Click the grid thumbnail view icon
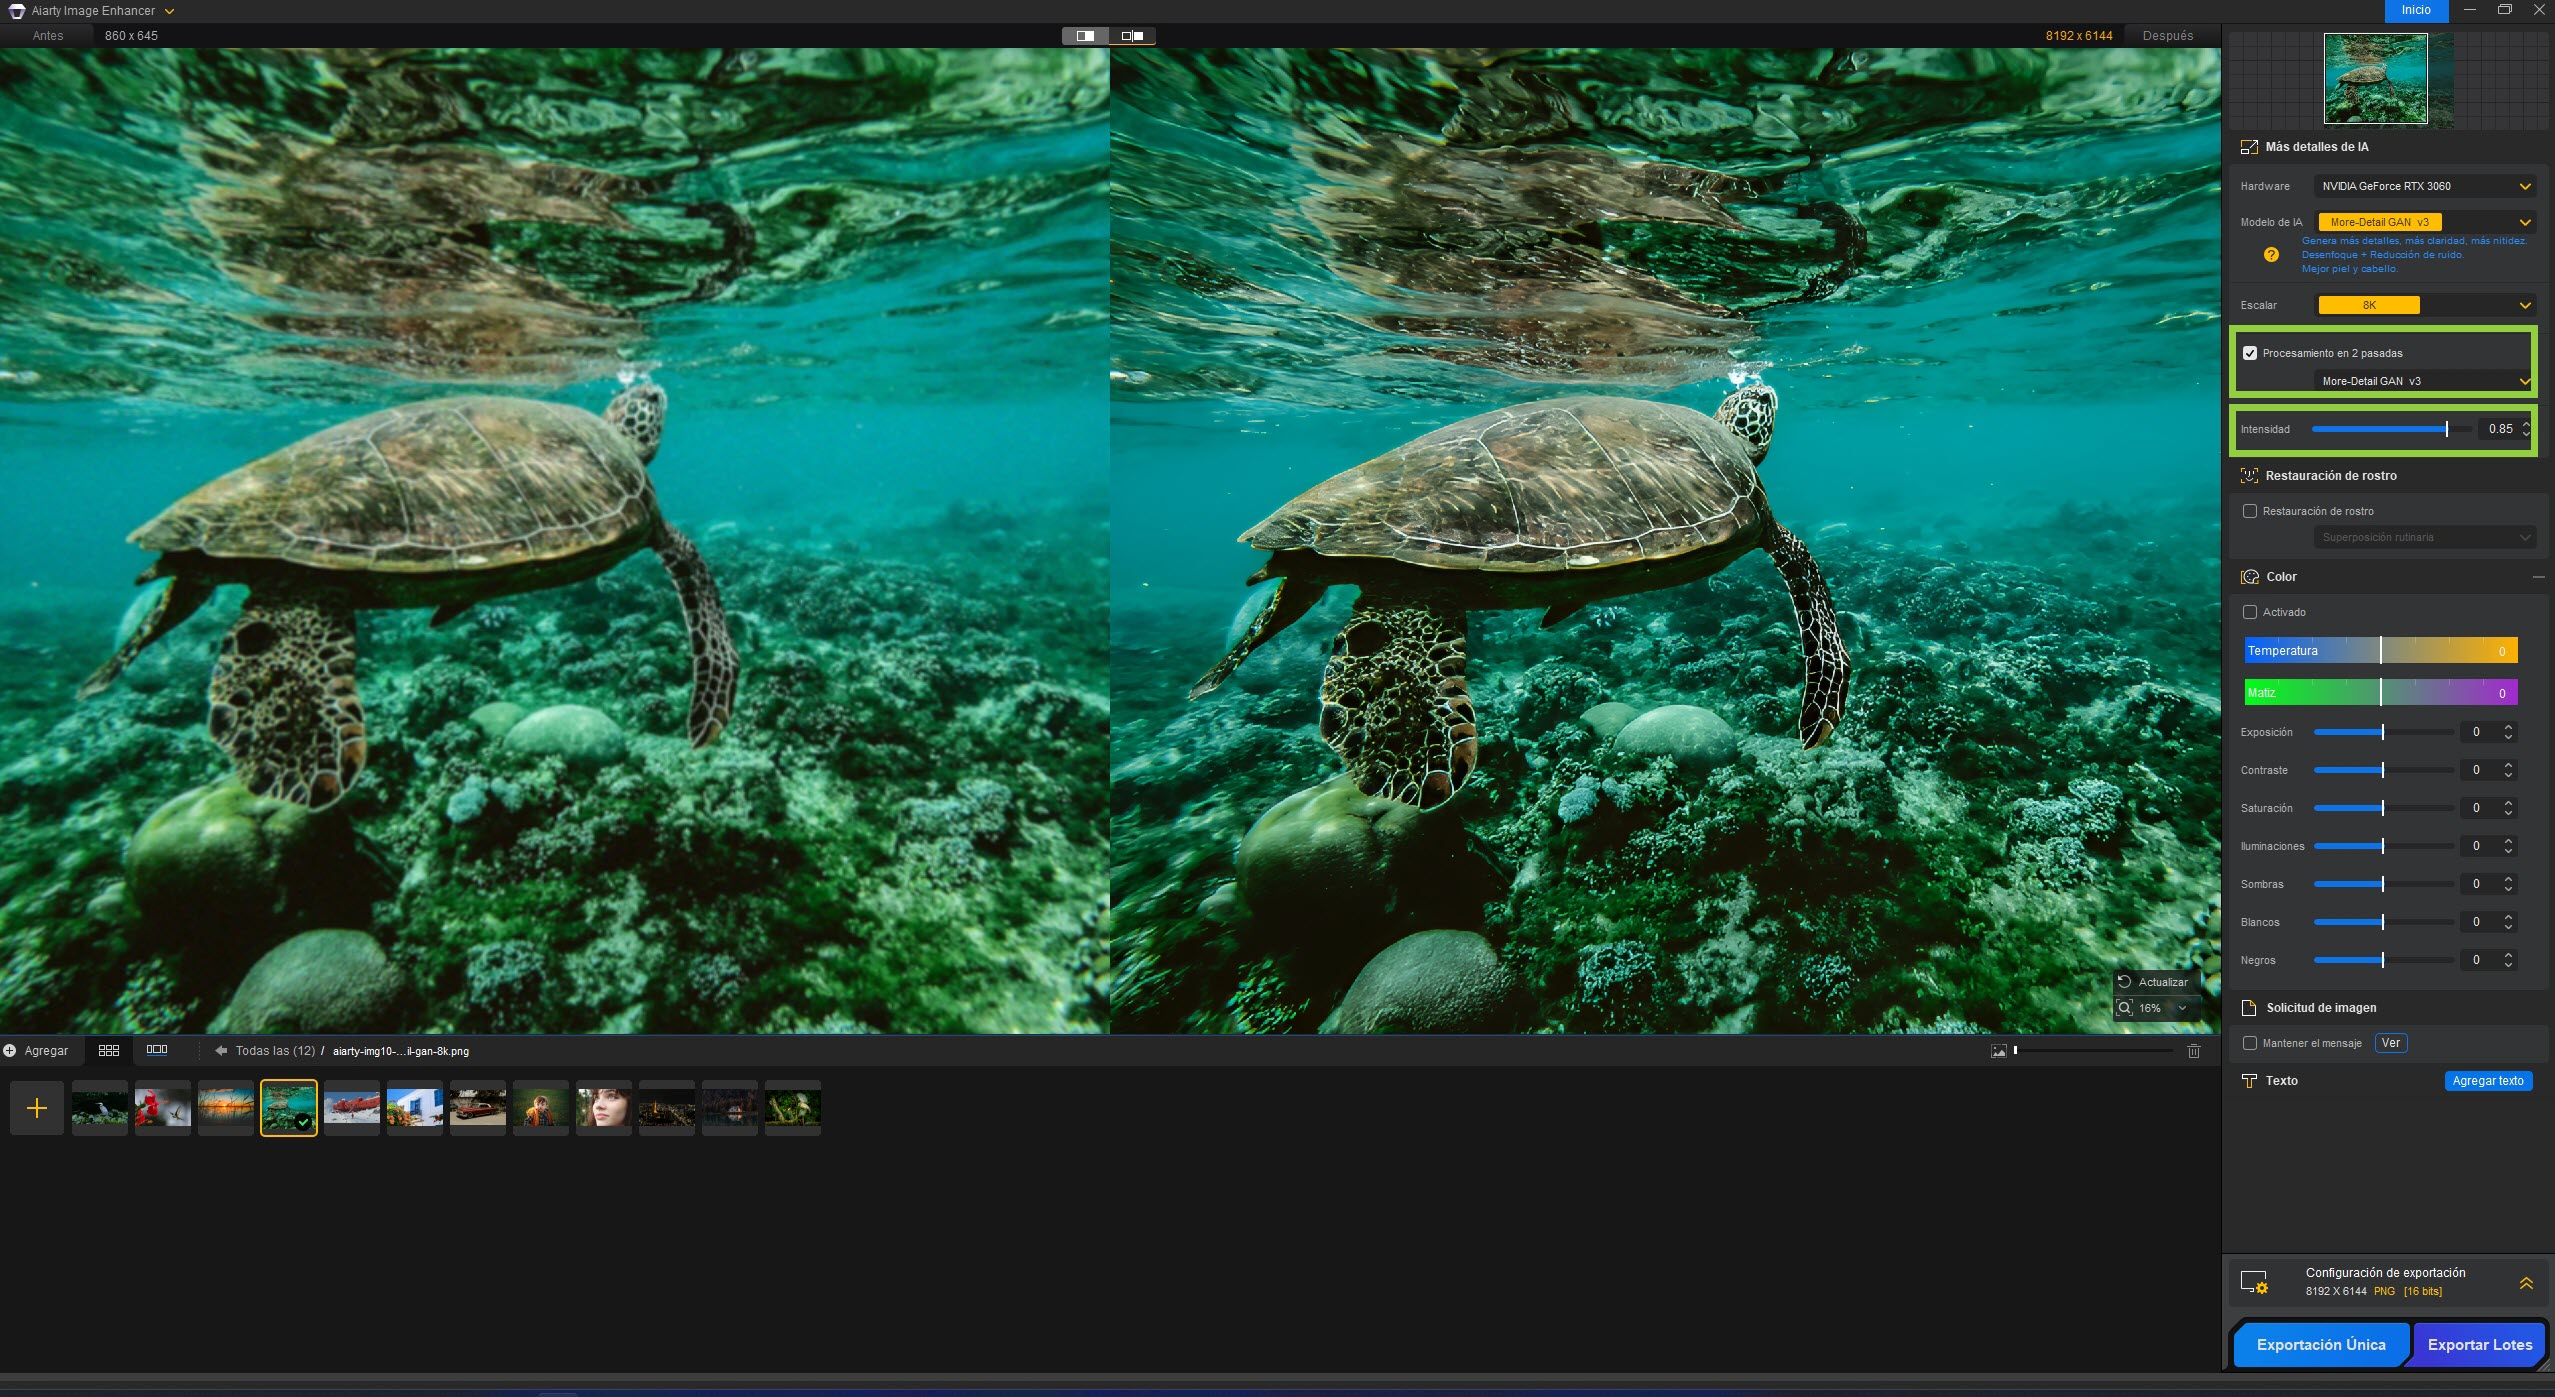 109,1050
